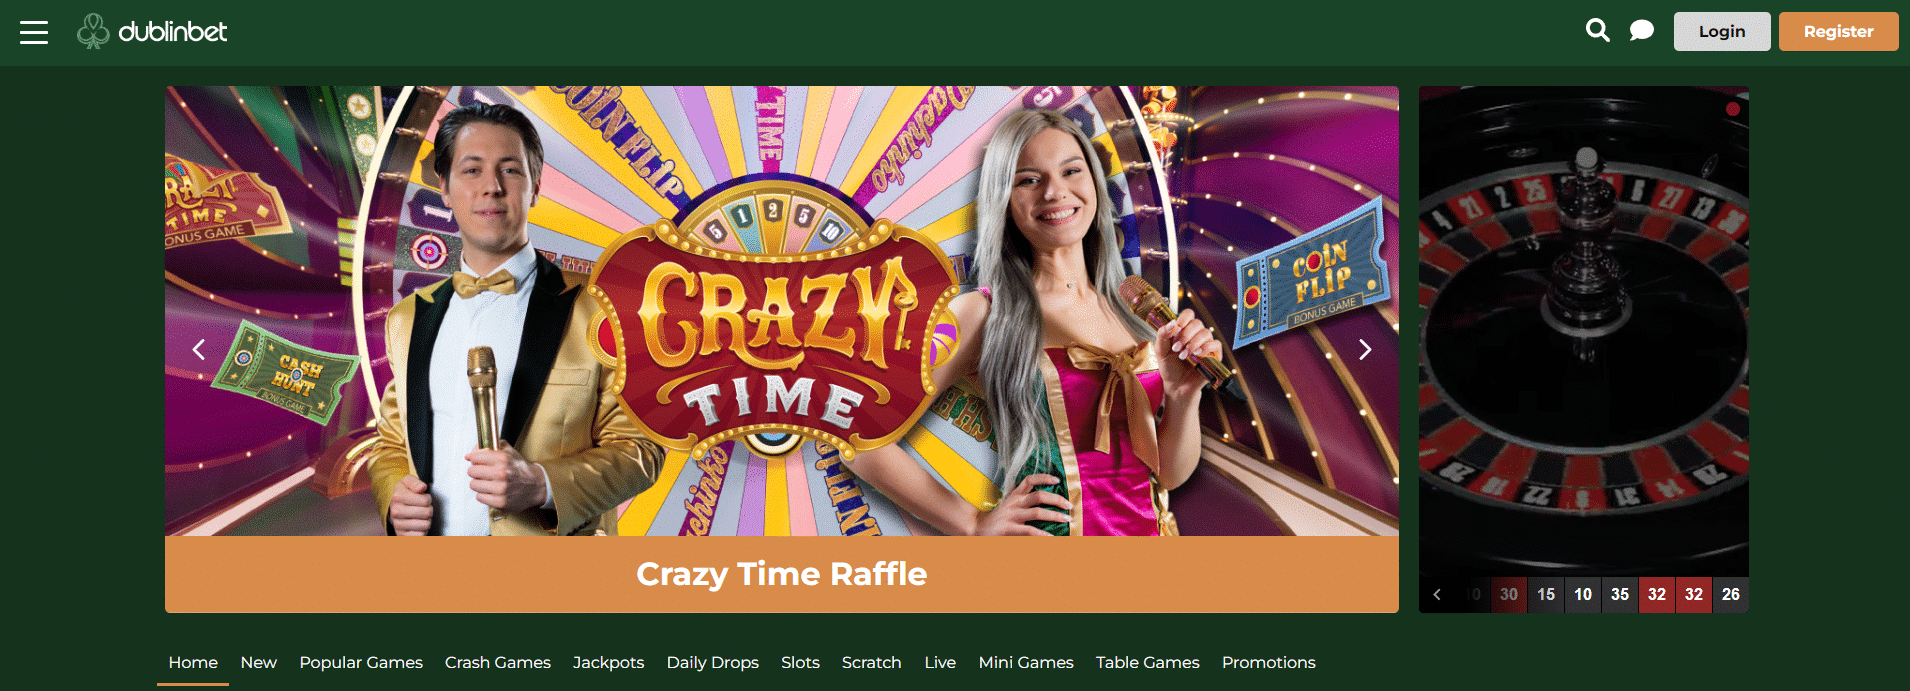
Task: Open the live chat bubble icon
Action: [1641, 31]
